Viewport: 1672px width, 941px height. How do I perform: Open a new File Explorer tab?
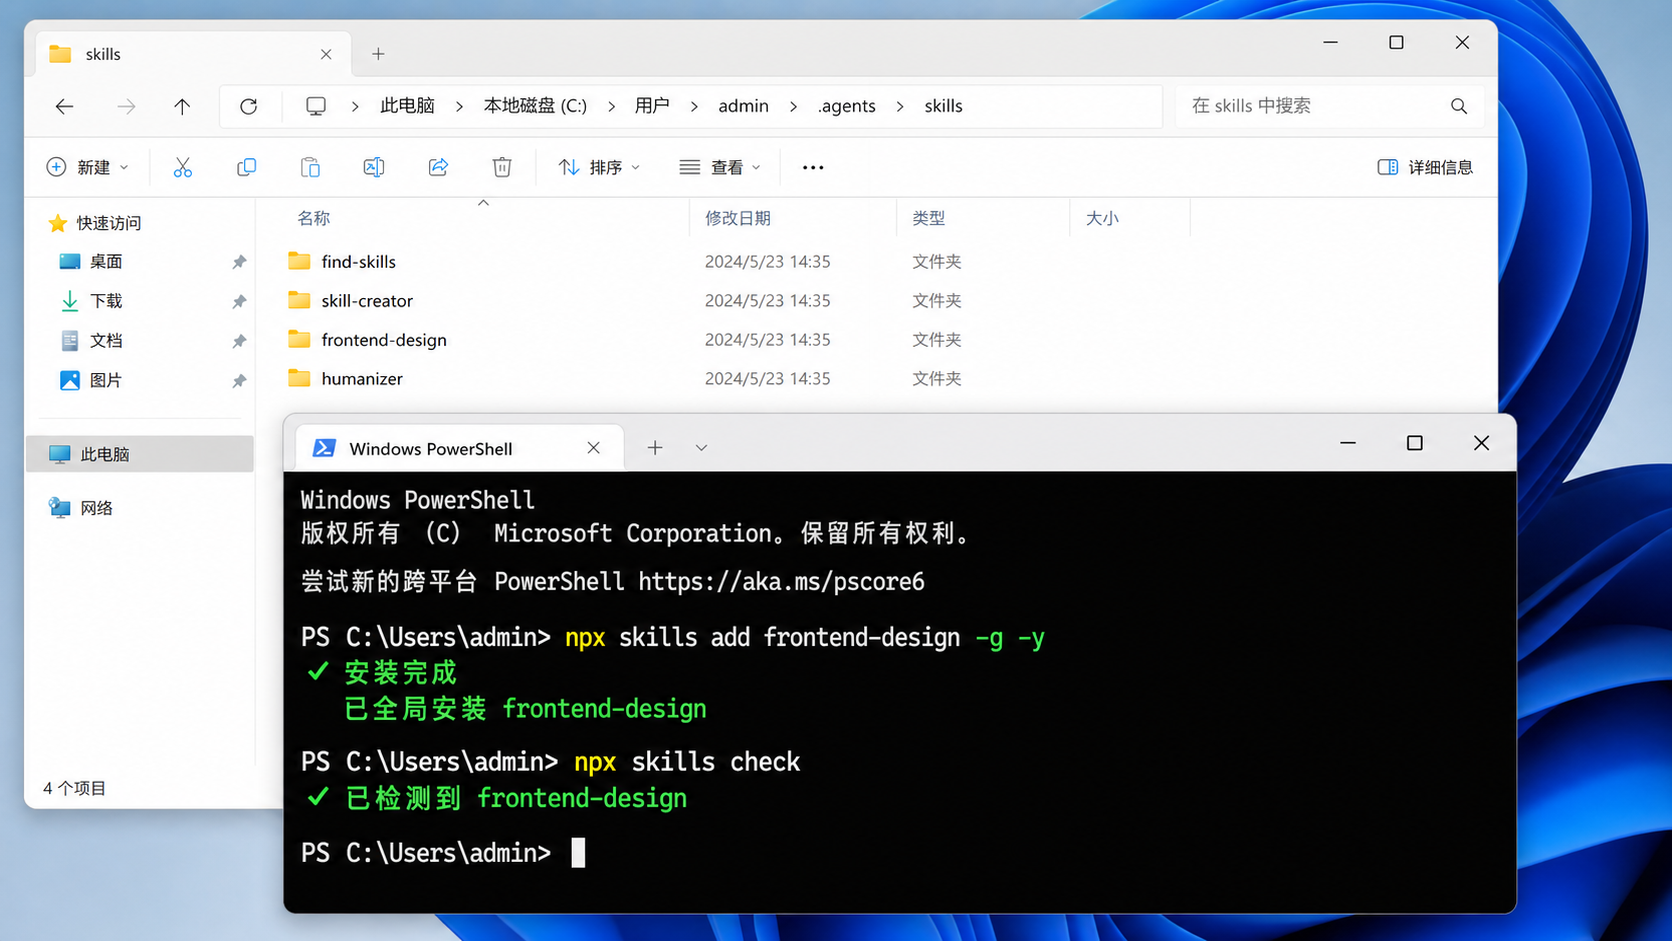(378, 54)
